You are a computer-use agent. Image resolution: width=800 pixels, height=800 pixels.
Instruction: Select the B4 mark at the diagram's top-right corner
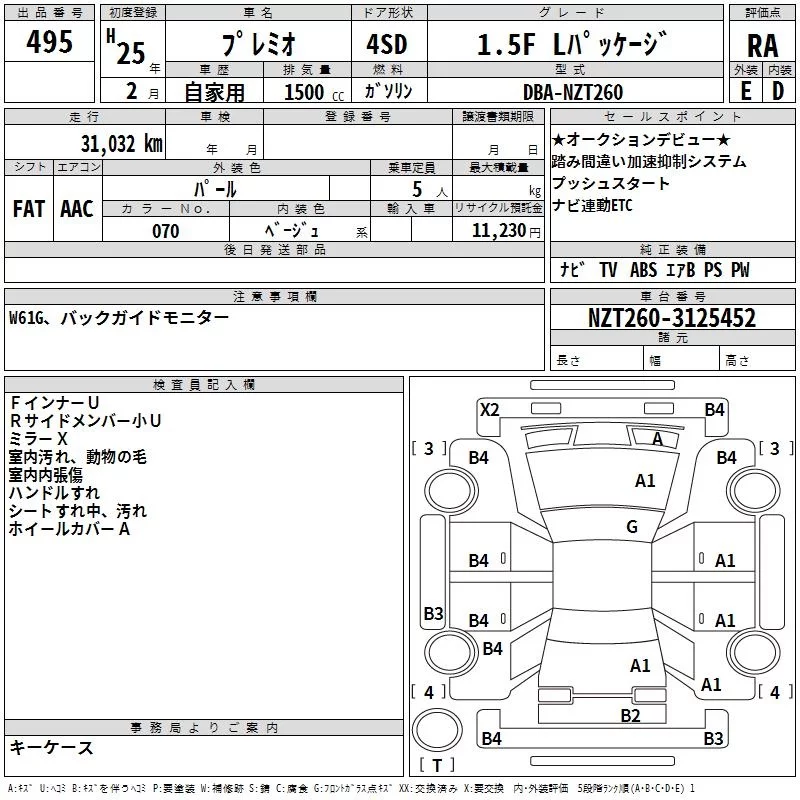(x=714, y=409)
